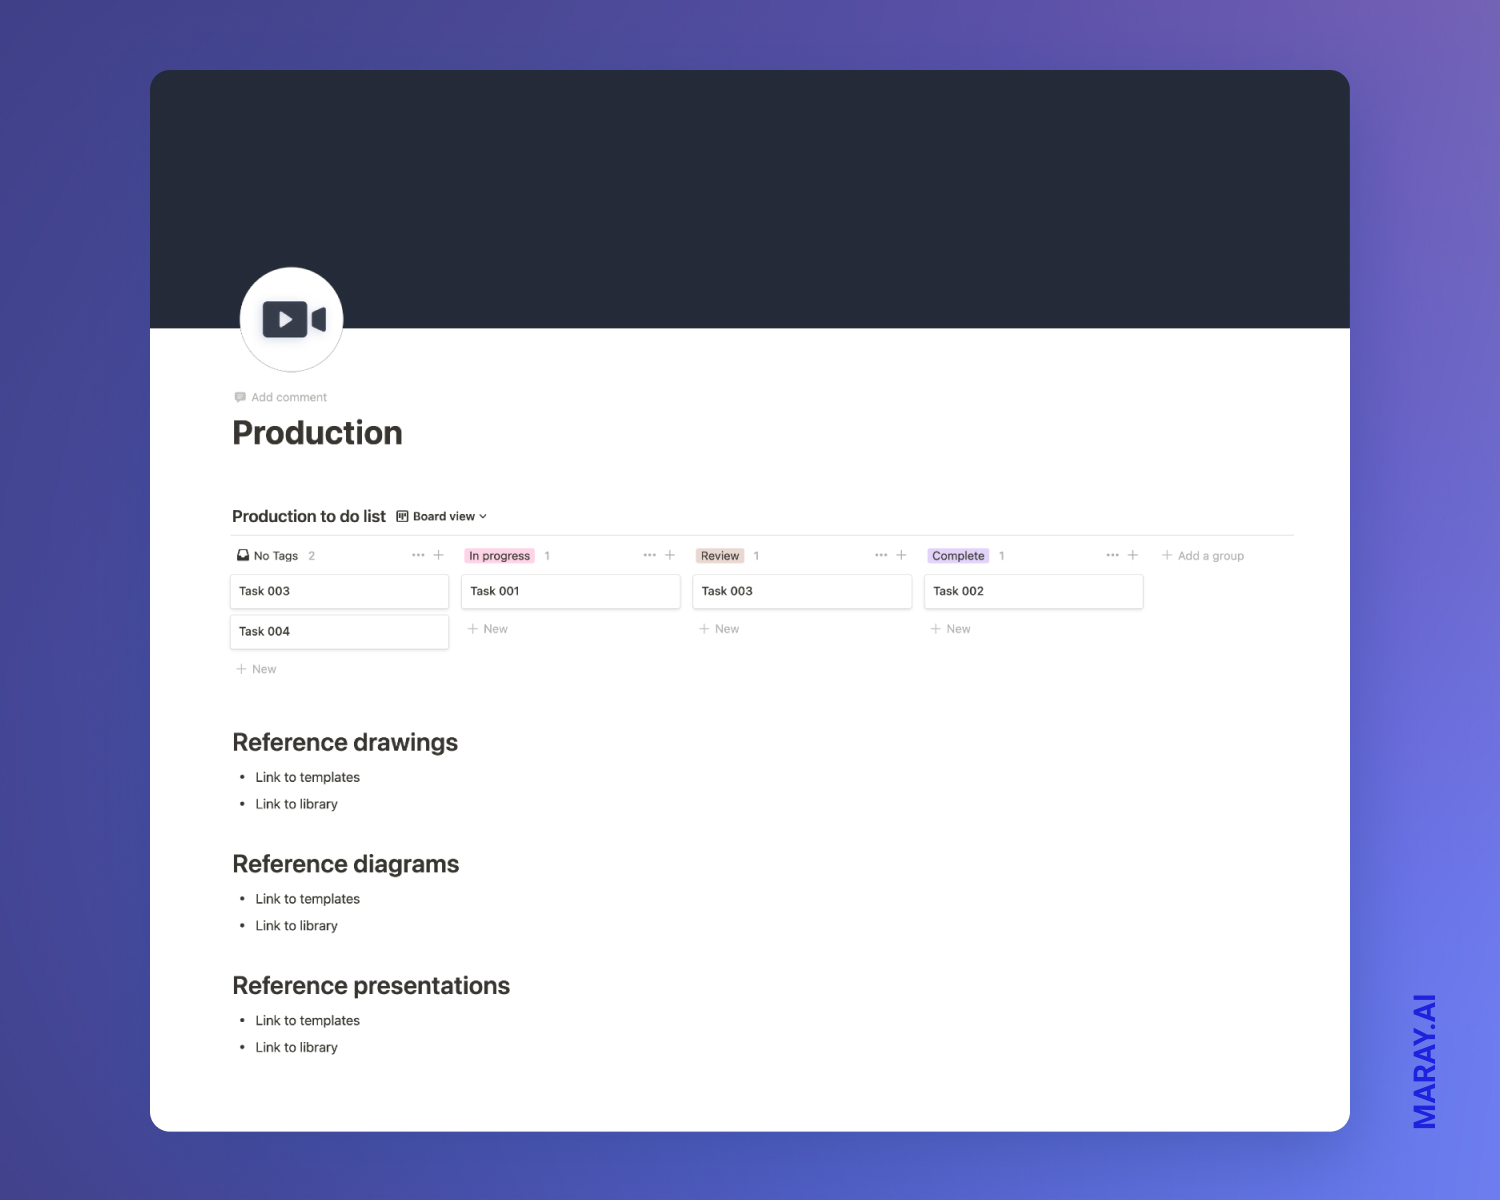
Task: Open options menu for No Tags column
Action: click(x=418, y=555)
